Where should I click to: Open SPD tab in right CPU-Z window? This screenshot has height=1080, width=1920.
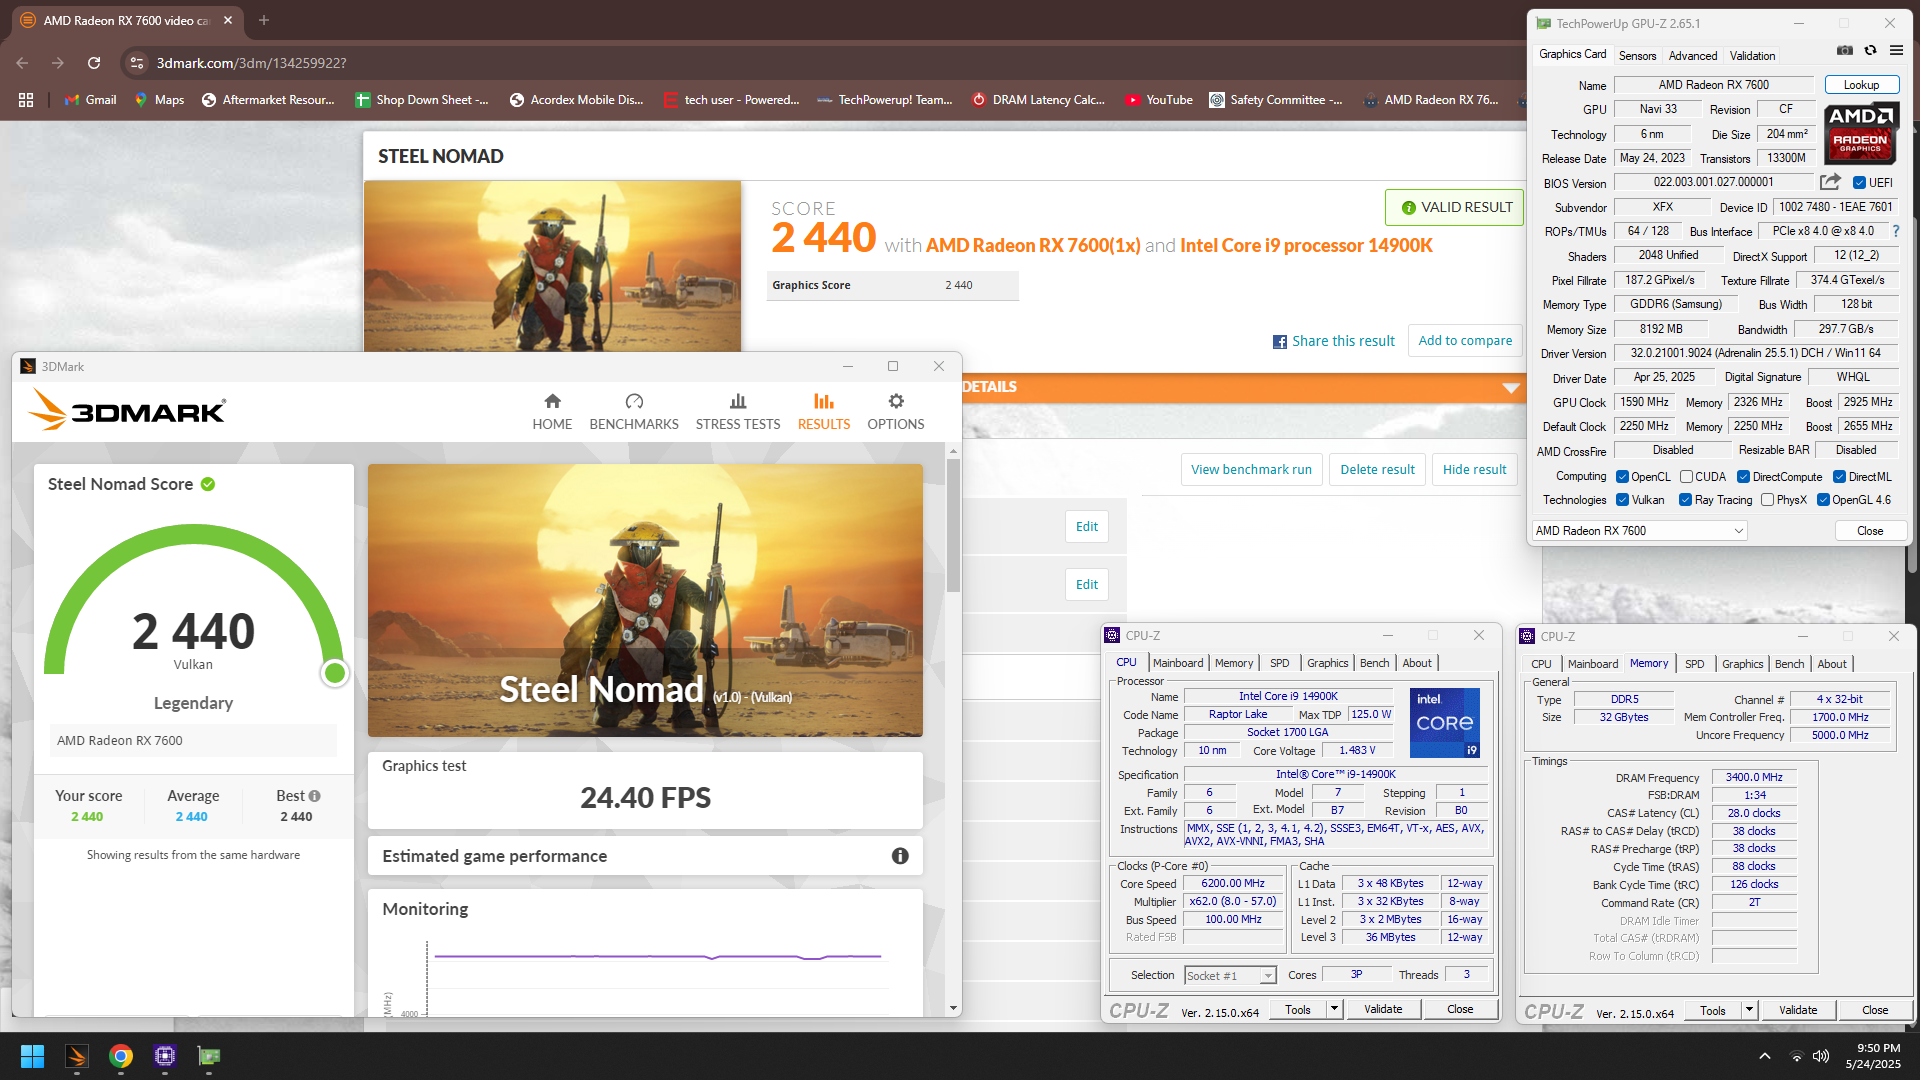coord(1694,664)
